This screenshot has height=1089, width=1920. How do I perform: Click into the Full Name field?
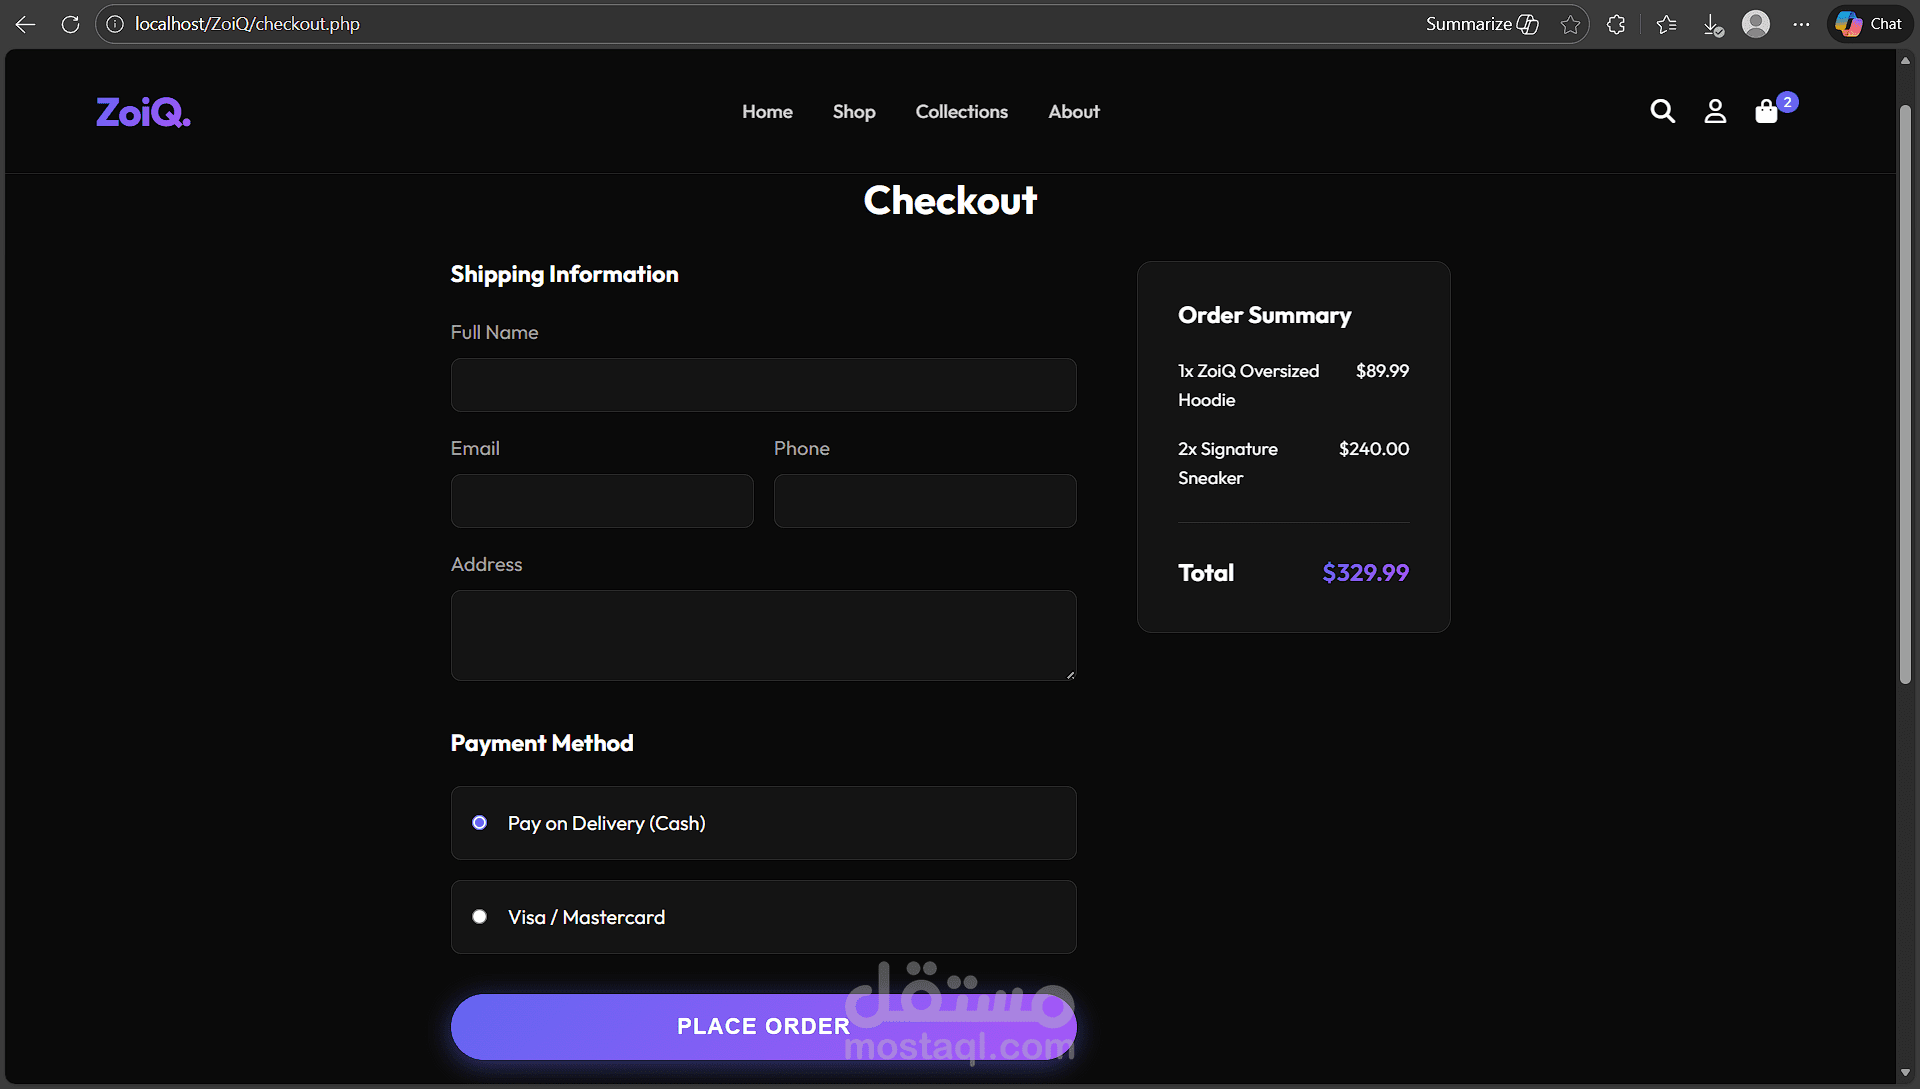(763, 385)
